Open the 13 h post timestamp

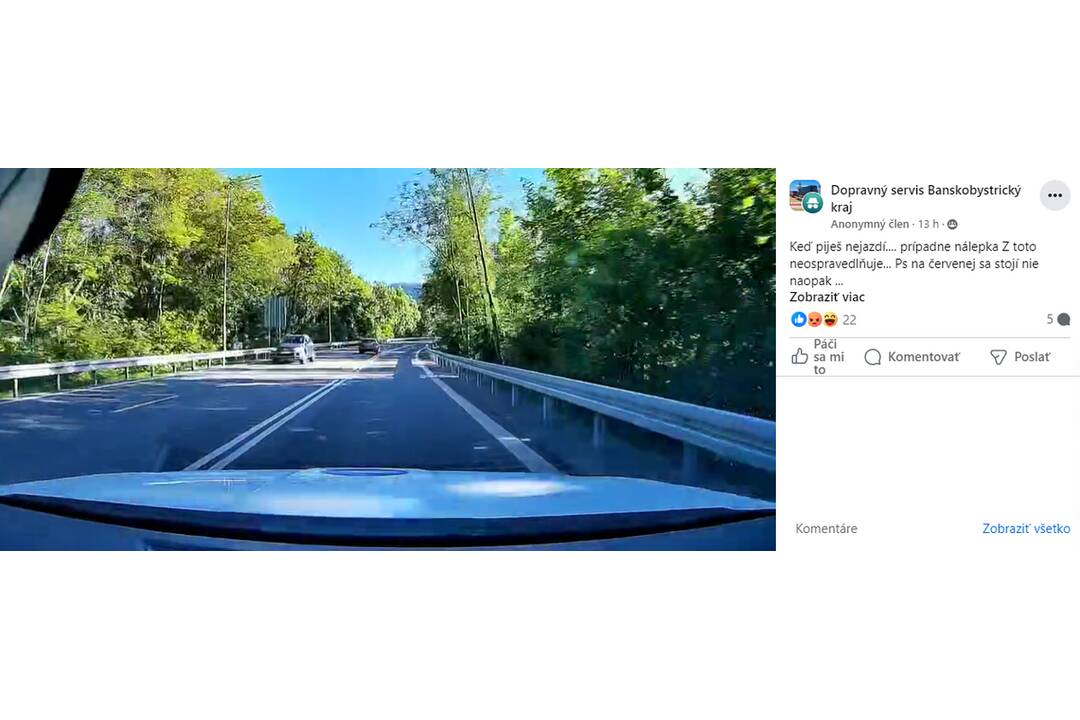coord(928,225)
